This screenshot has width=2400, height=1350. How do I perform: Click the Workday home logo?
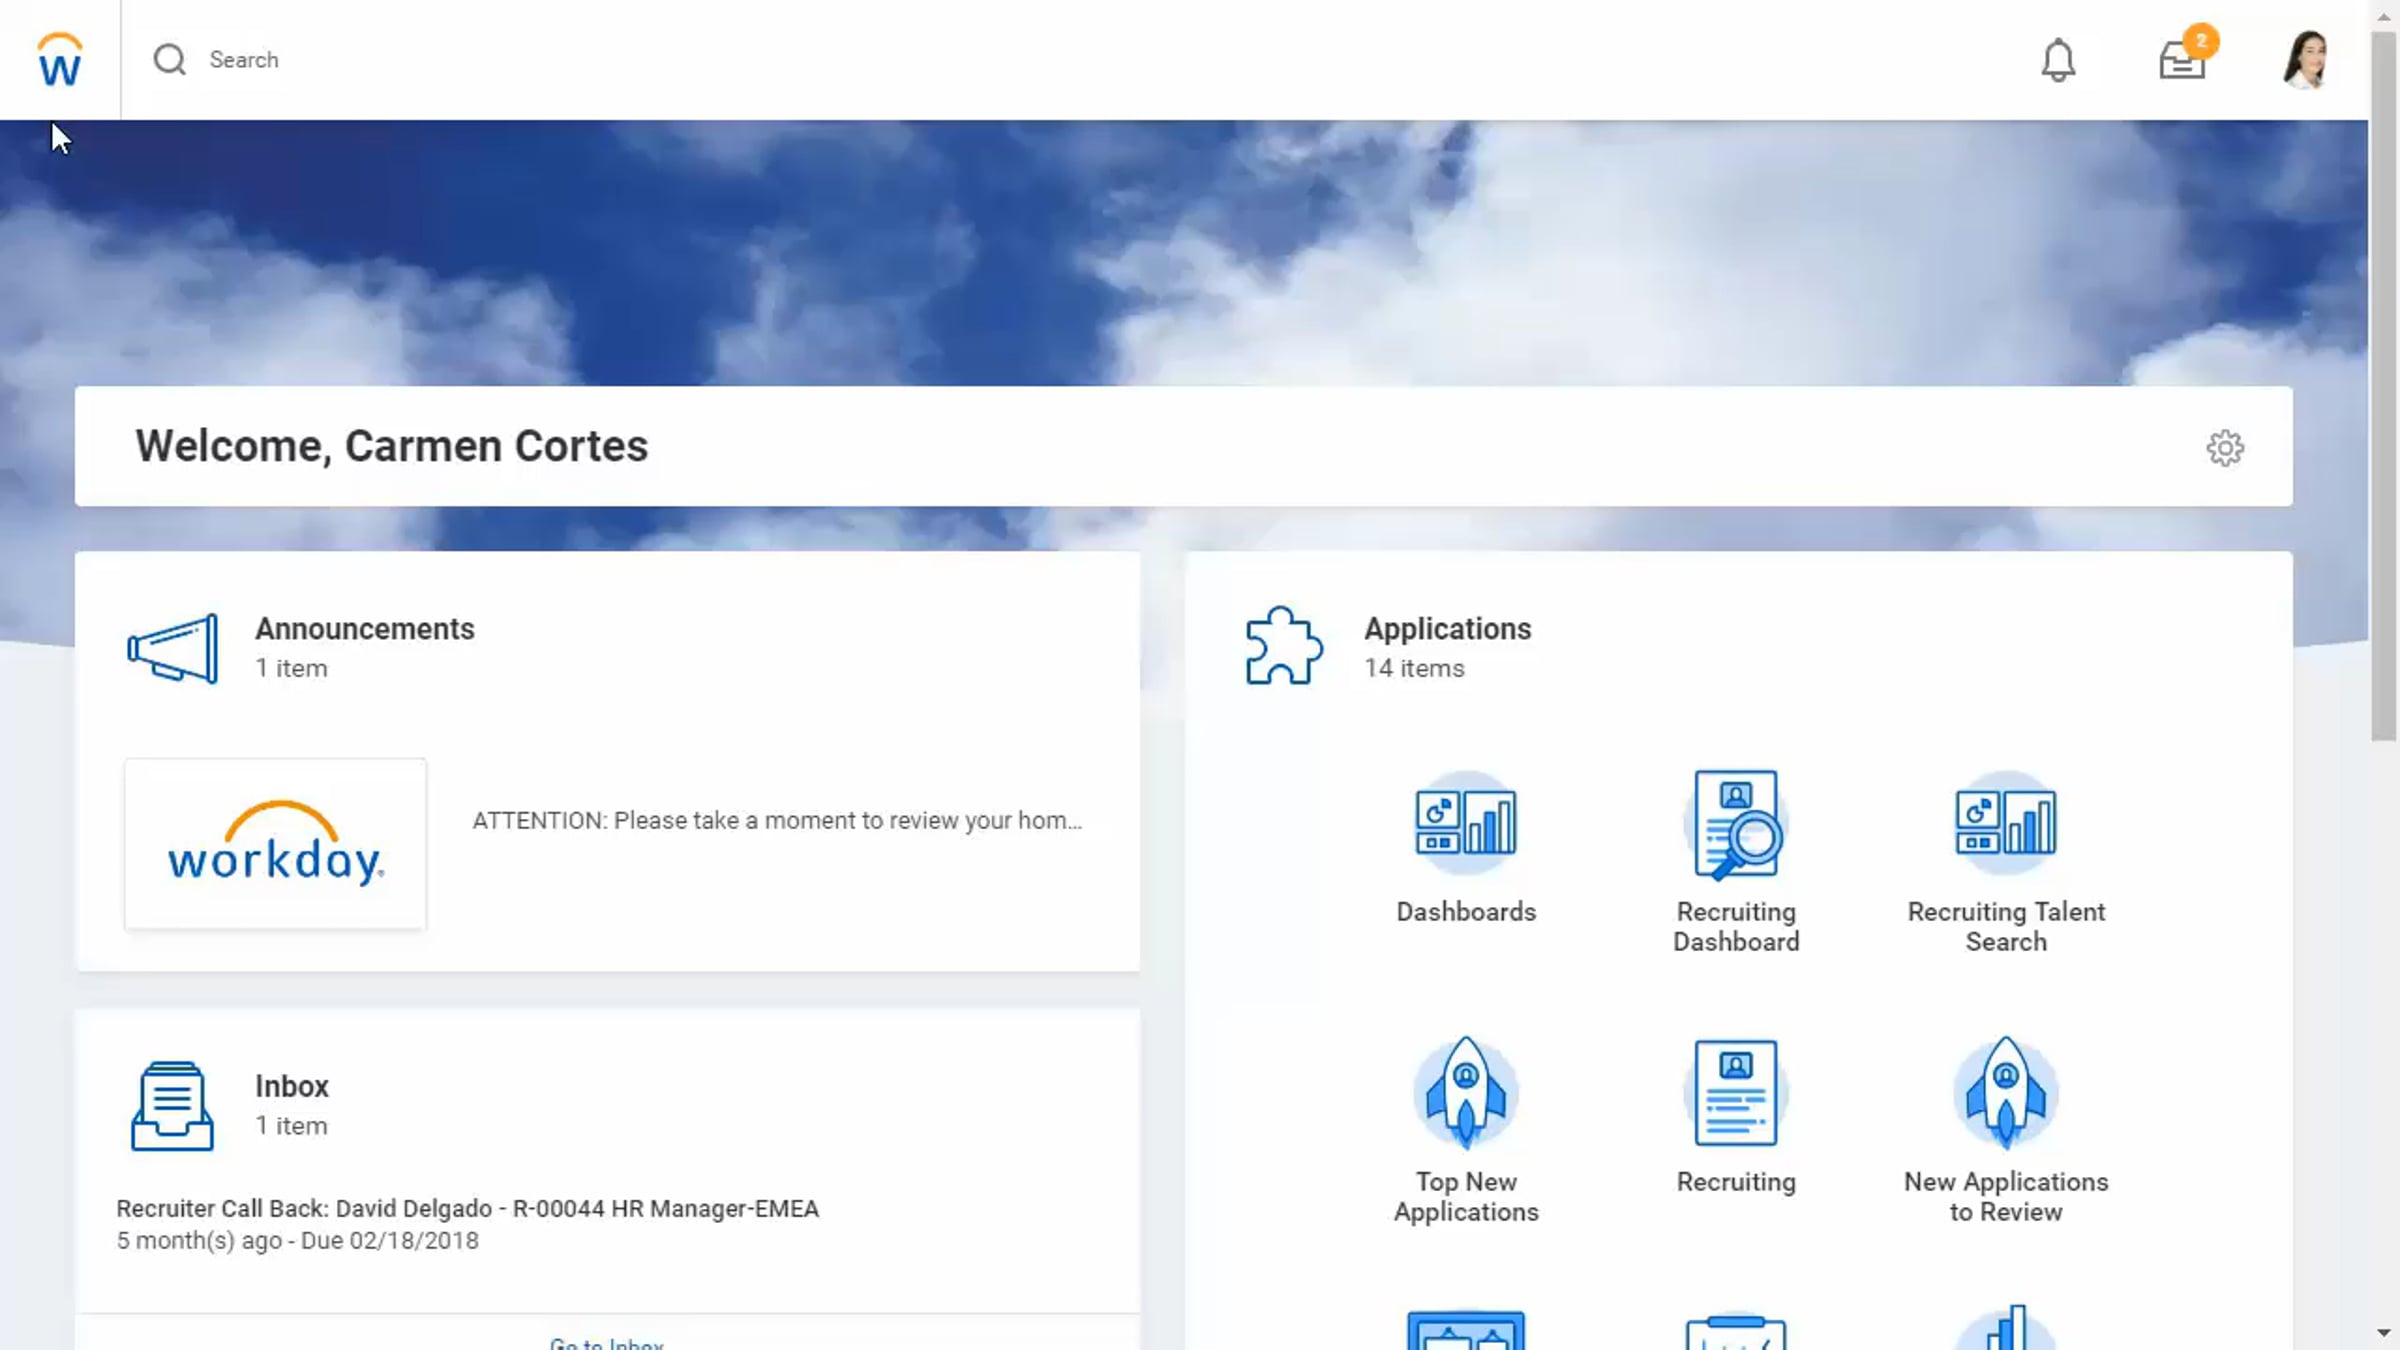point(59,60)
